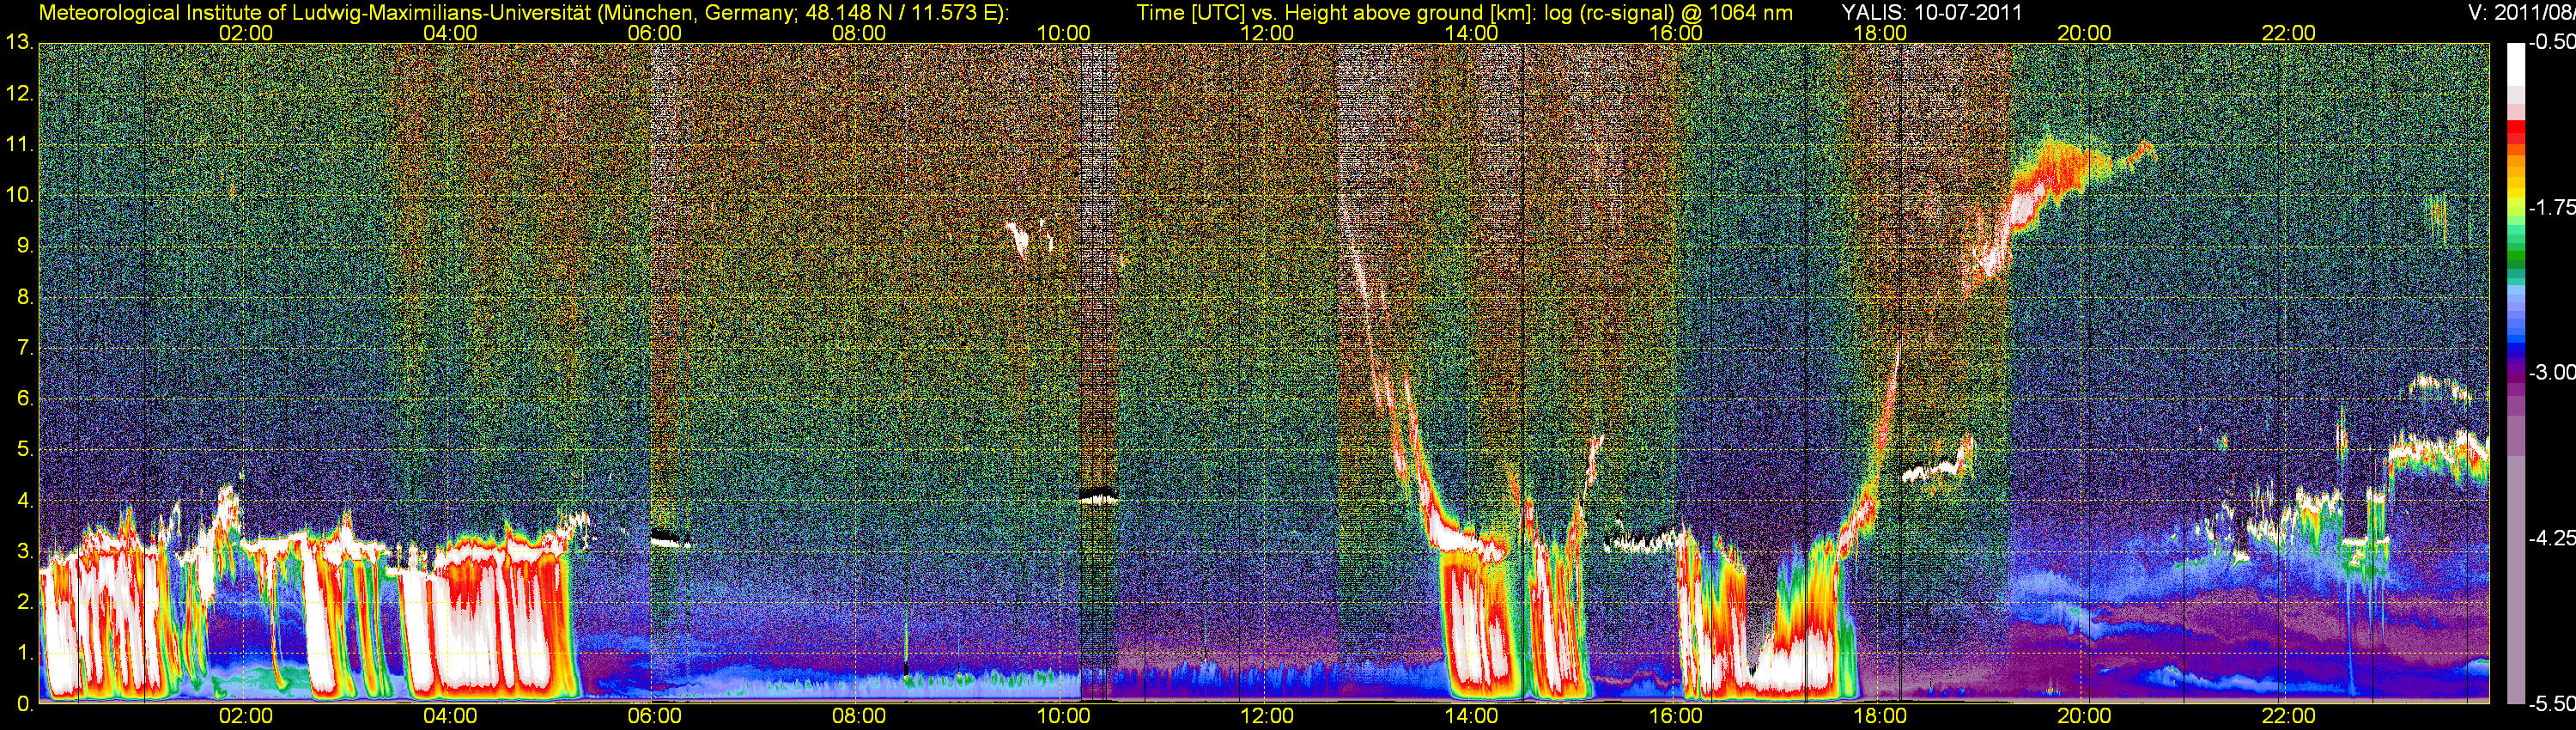Screen dimensions: 2576x730
Task: Click the '10:00' label on the top time axis
Action: coord(1063,33)
